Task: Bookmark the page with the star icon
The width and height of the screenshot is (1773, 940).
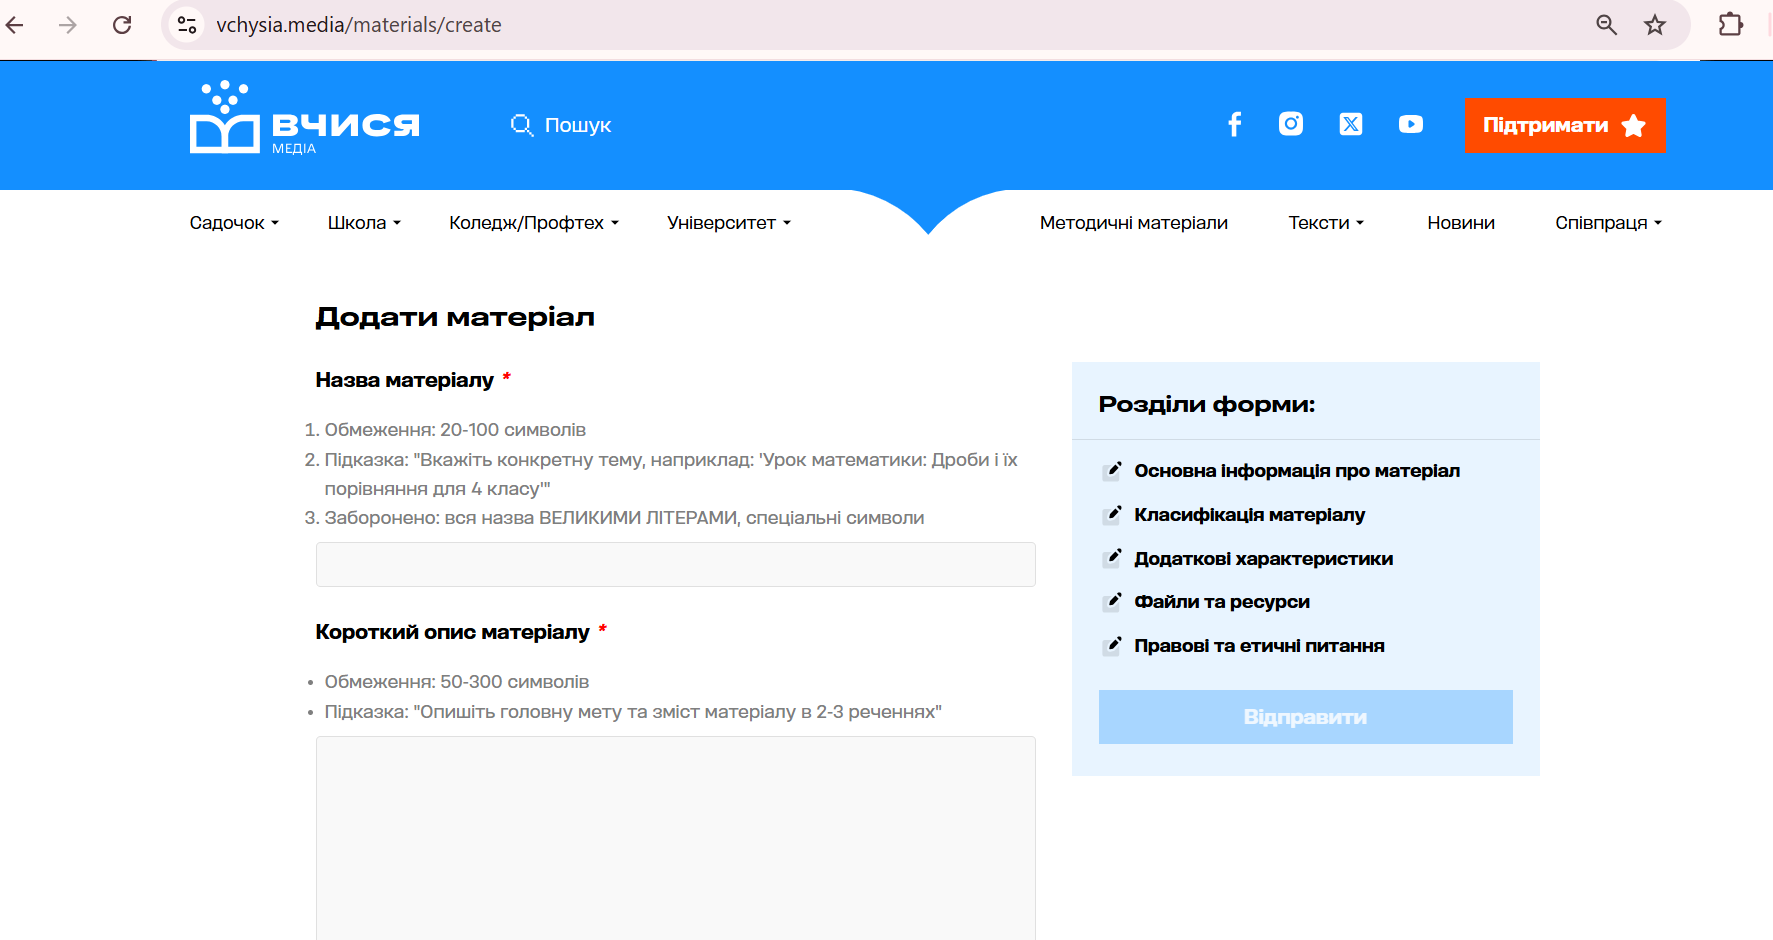Action: pos(1655,25)
